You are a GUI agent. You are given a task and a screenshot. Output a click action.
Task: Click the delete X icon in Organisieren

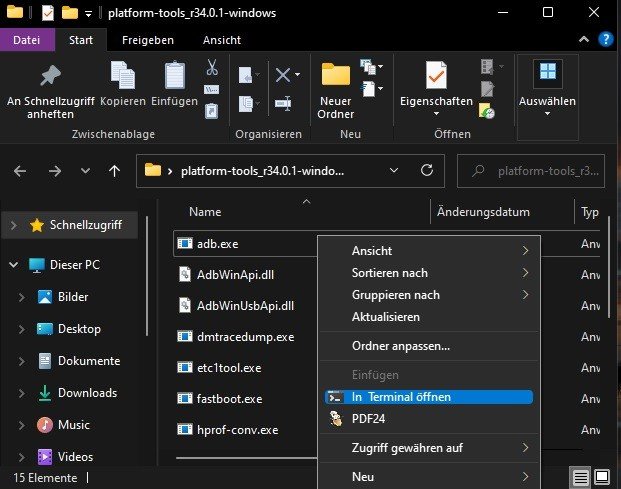point(283,75)
